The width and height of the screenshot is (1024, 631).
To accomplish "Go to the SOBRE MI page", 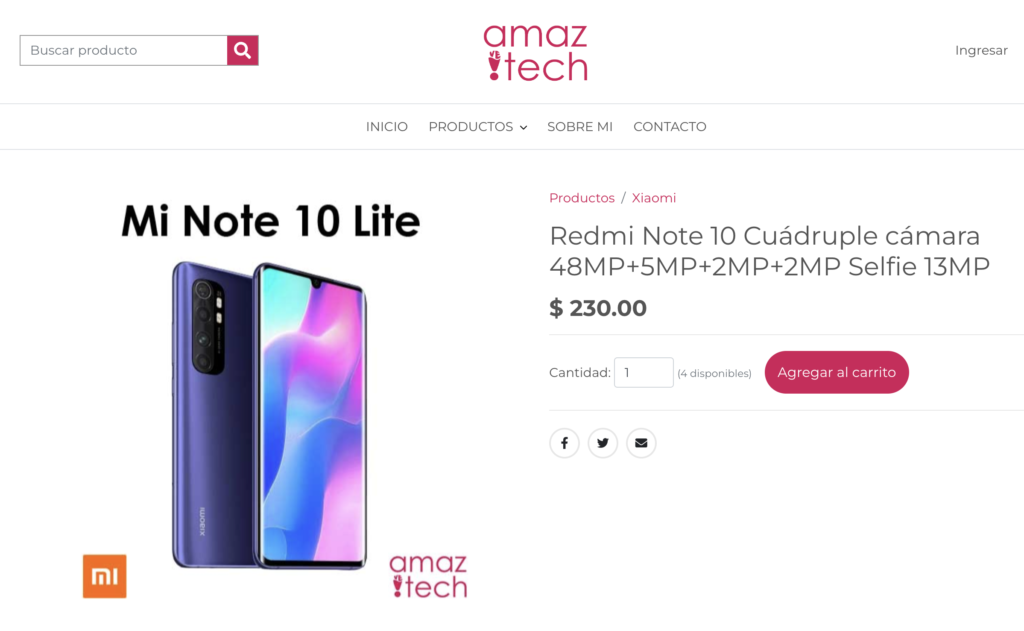I will pos(580,127).
